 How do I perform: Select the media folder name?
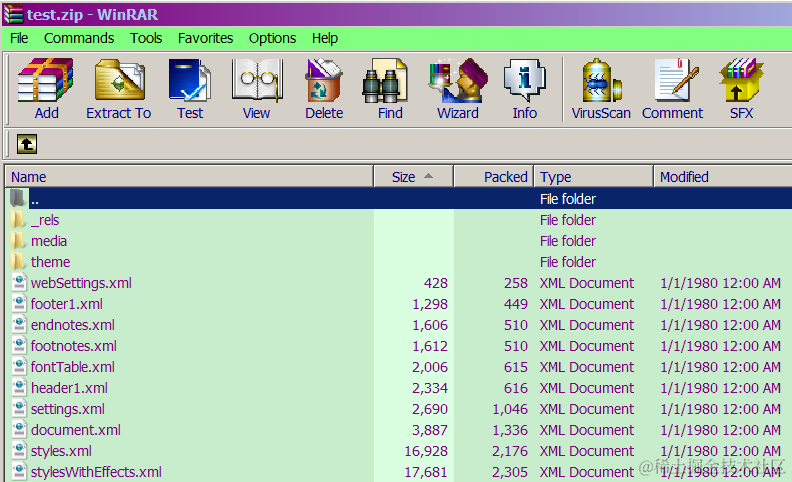tap(49, 241)
